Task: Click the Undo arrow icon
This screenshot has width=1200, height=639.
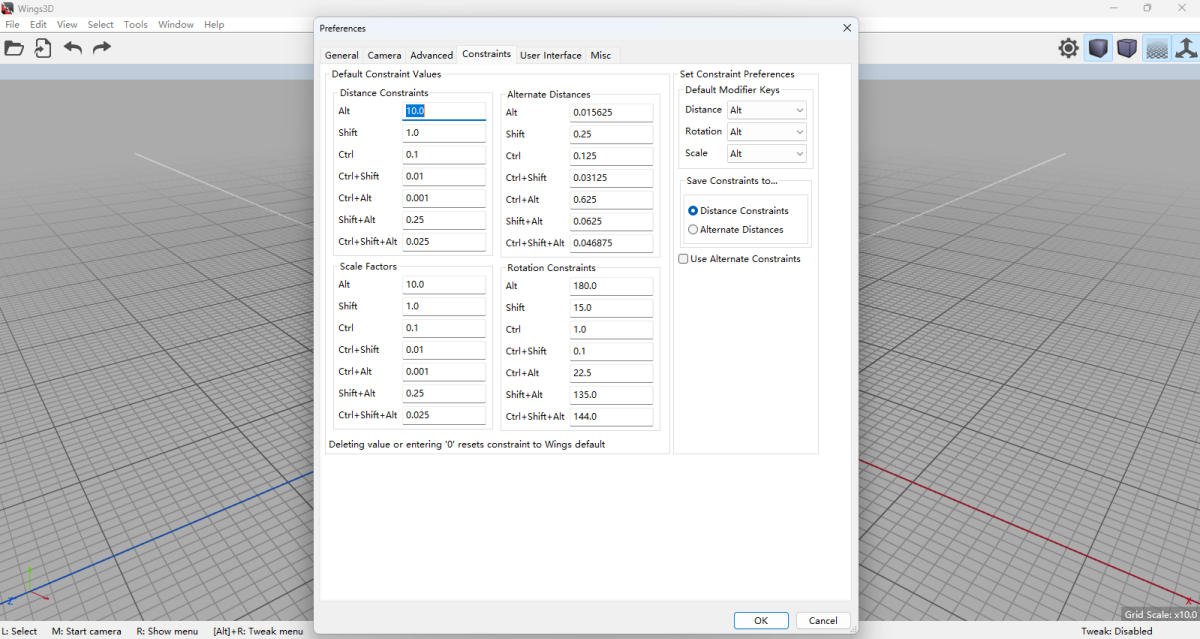Action: 73,48
